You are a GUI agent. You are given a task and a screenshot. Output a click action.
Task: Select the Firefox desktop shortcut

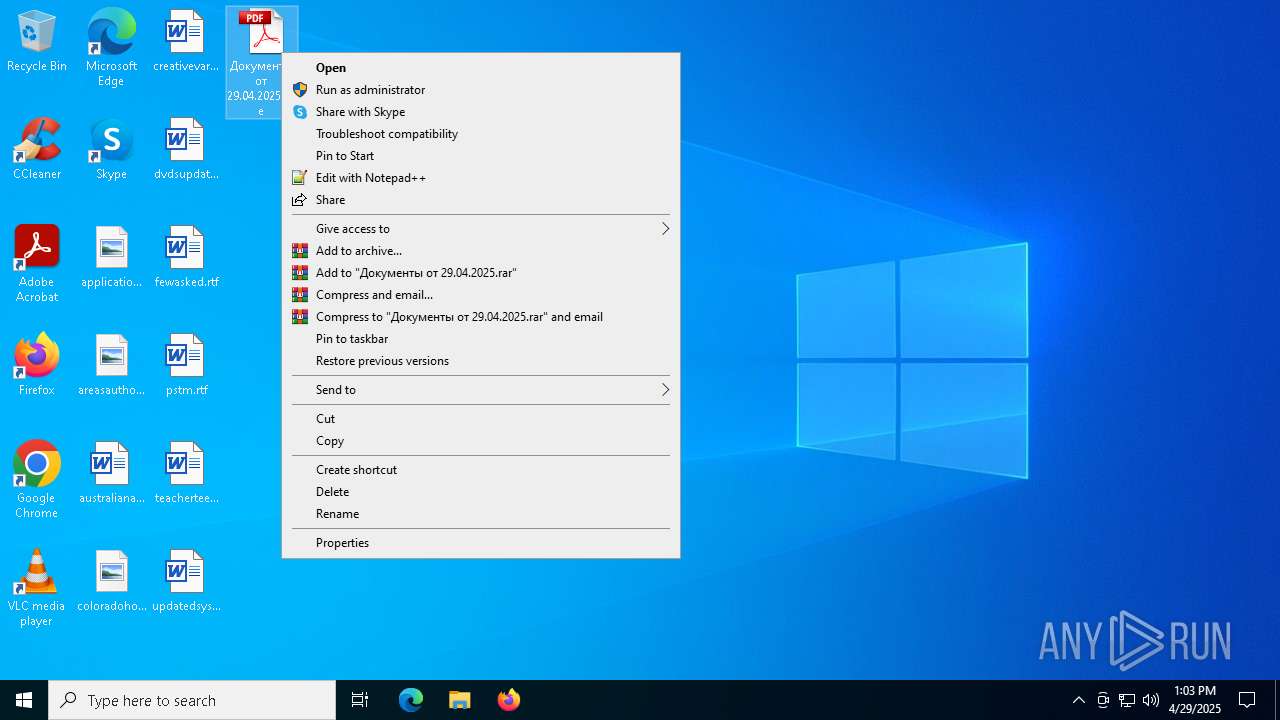pos(37,366)
